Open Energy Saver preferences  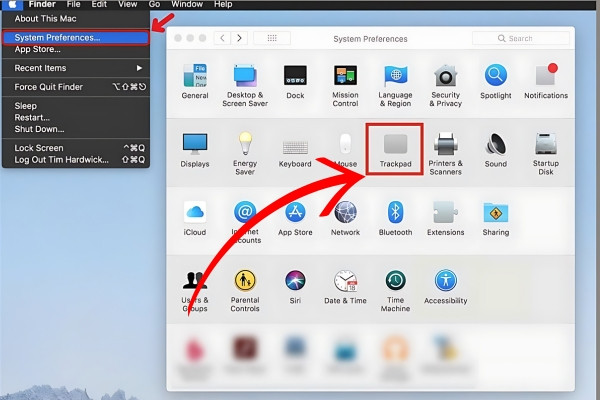(x=245, y=153)
